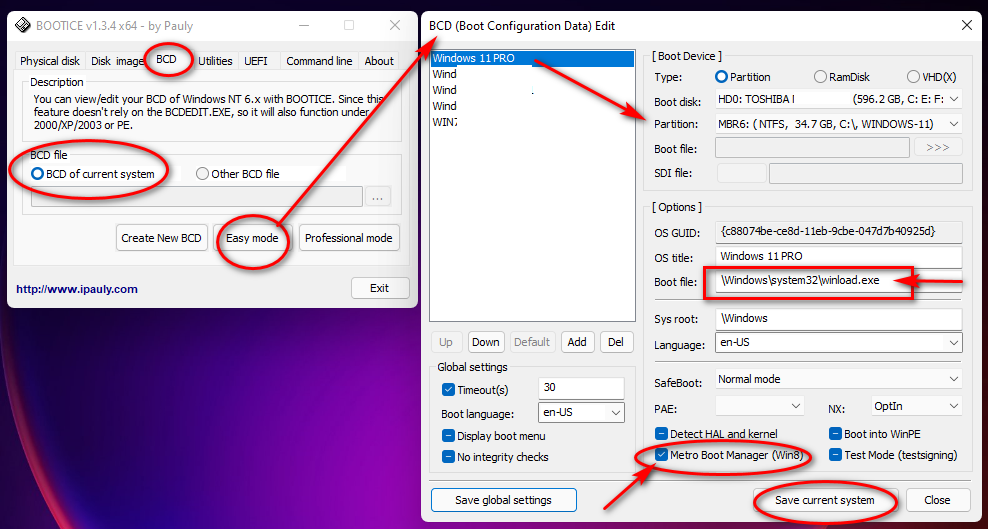Choose RamDisk boot device type
The width and height of the screenshot is (988, 529).
point(842,77)
